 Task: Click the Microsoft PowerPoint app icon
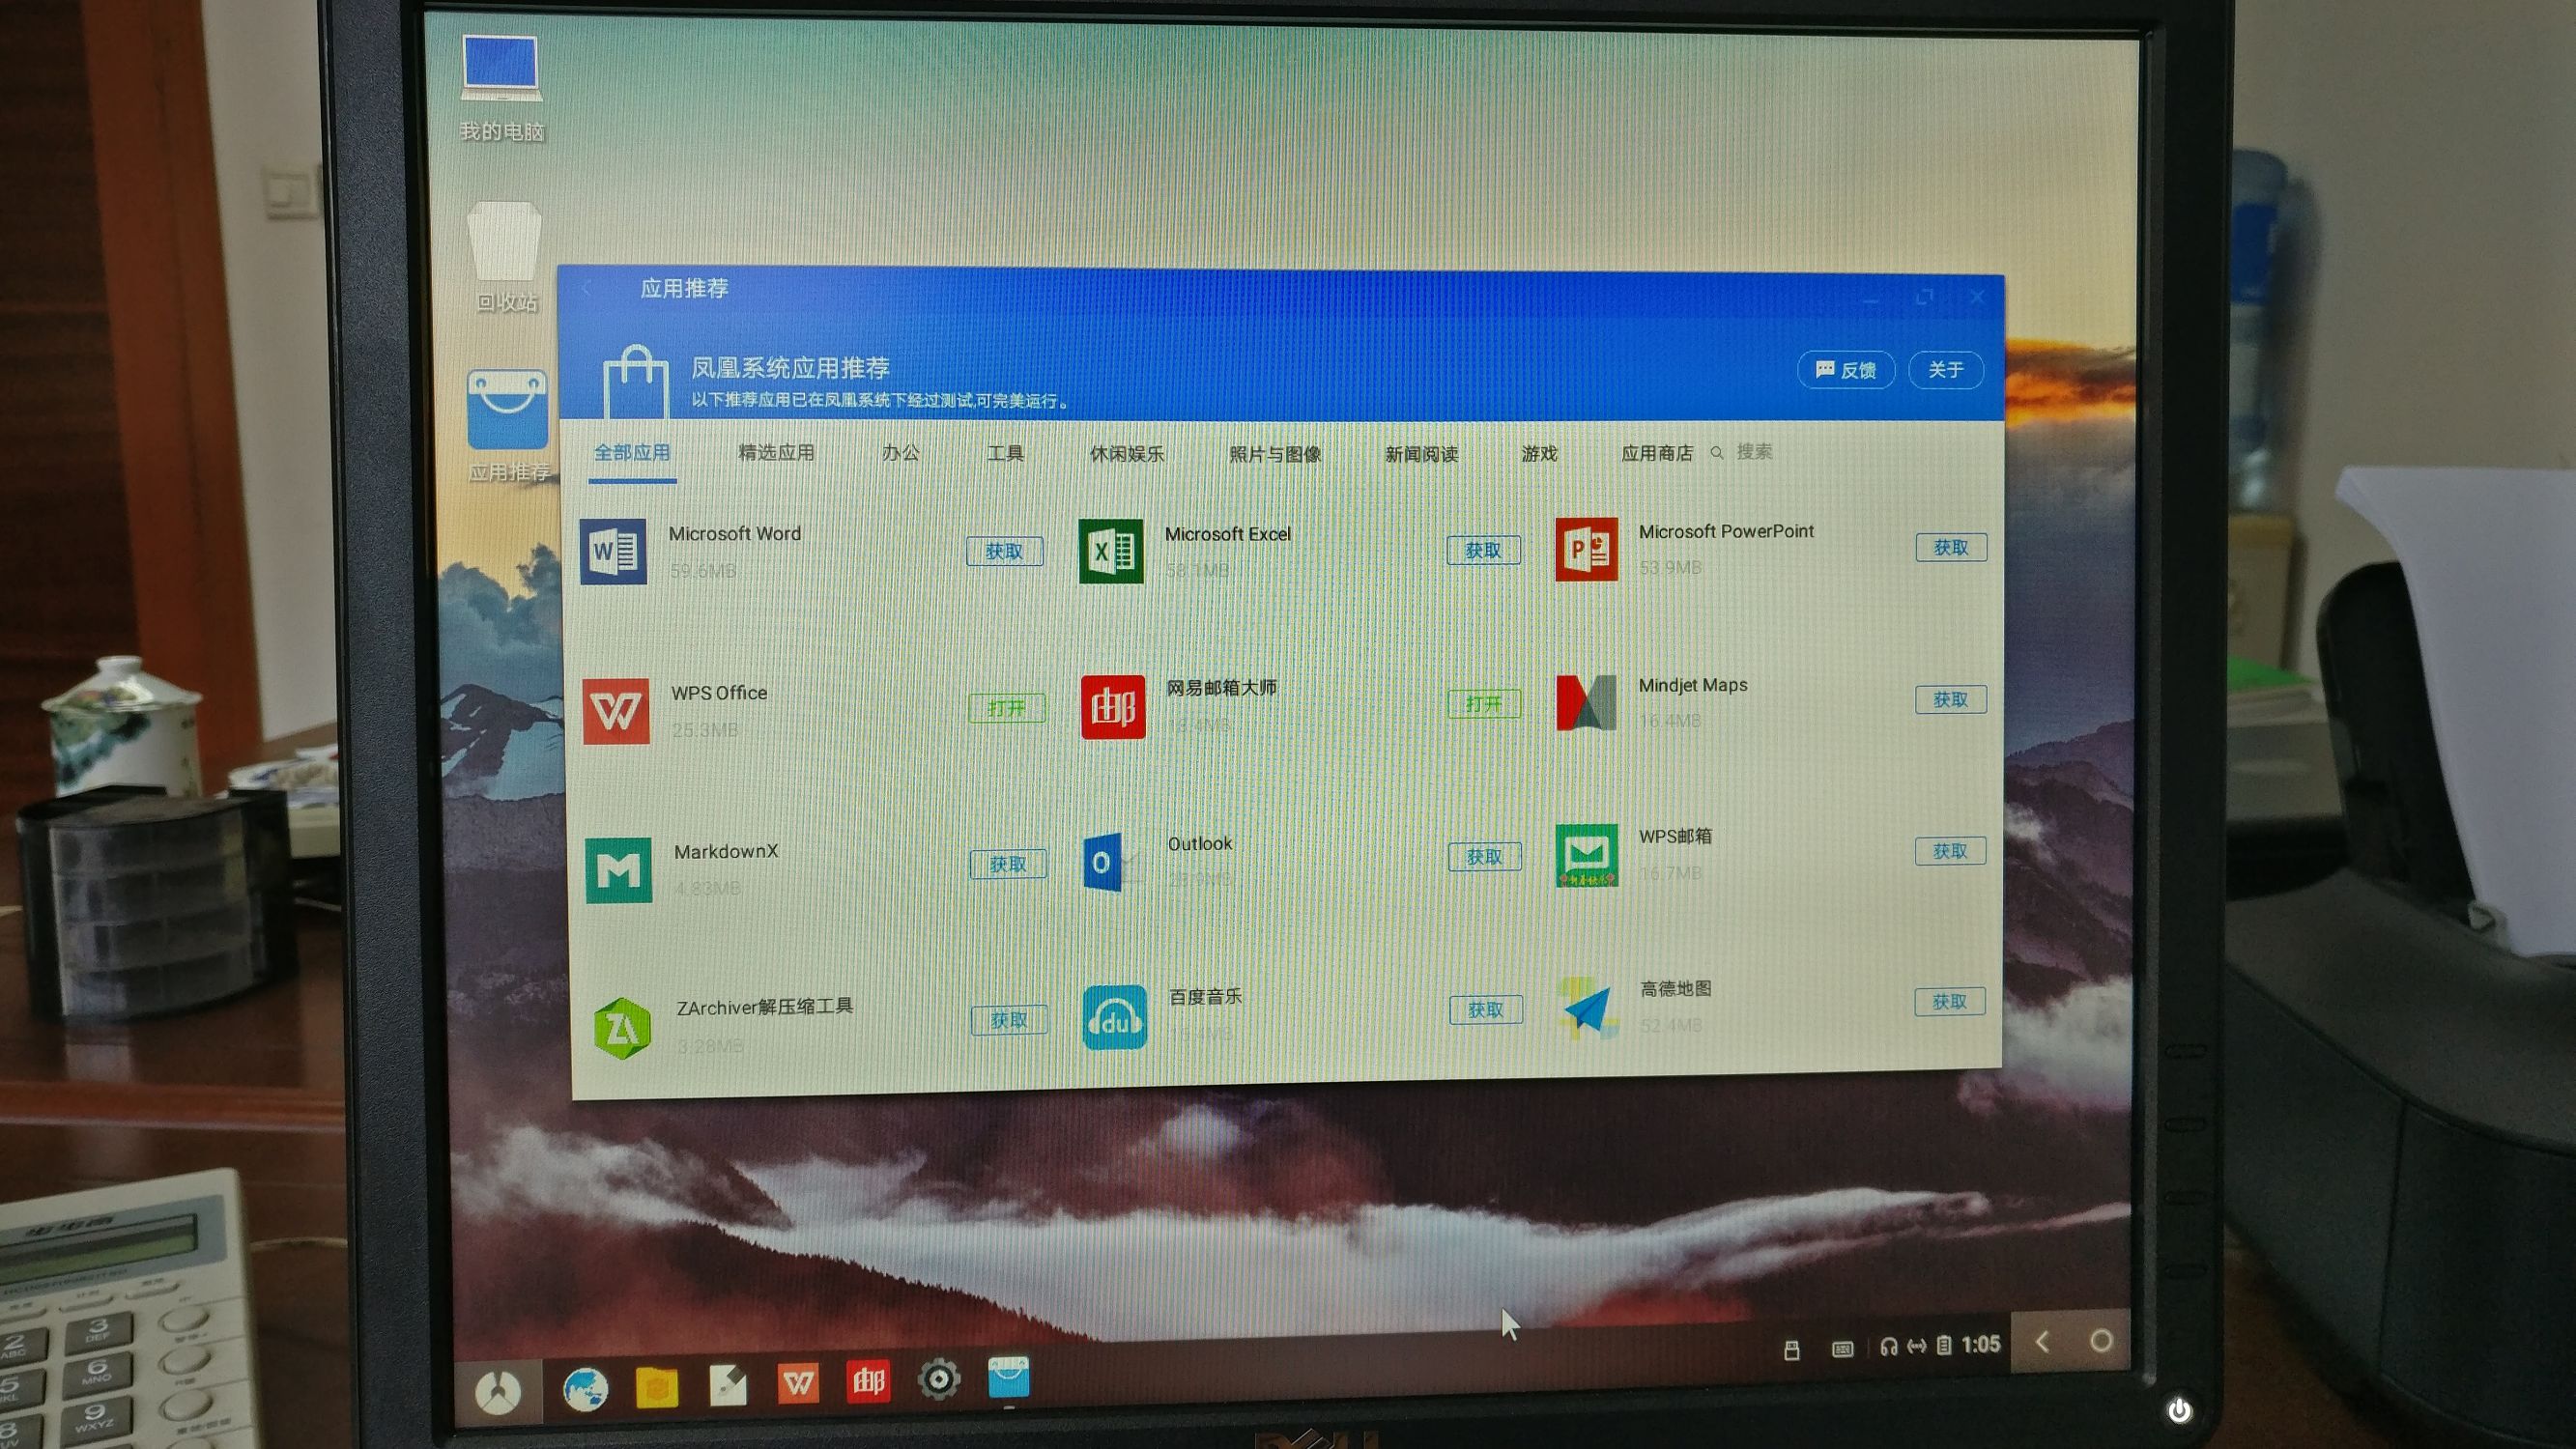(x=1586, y=549)
